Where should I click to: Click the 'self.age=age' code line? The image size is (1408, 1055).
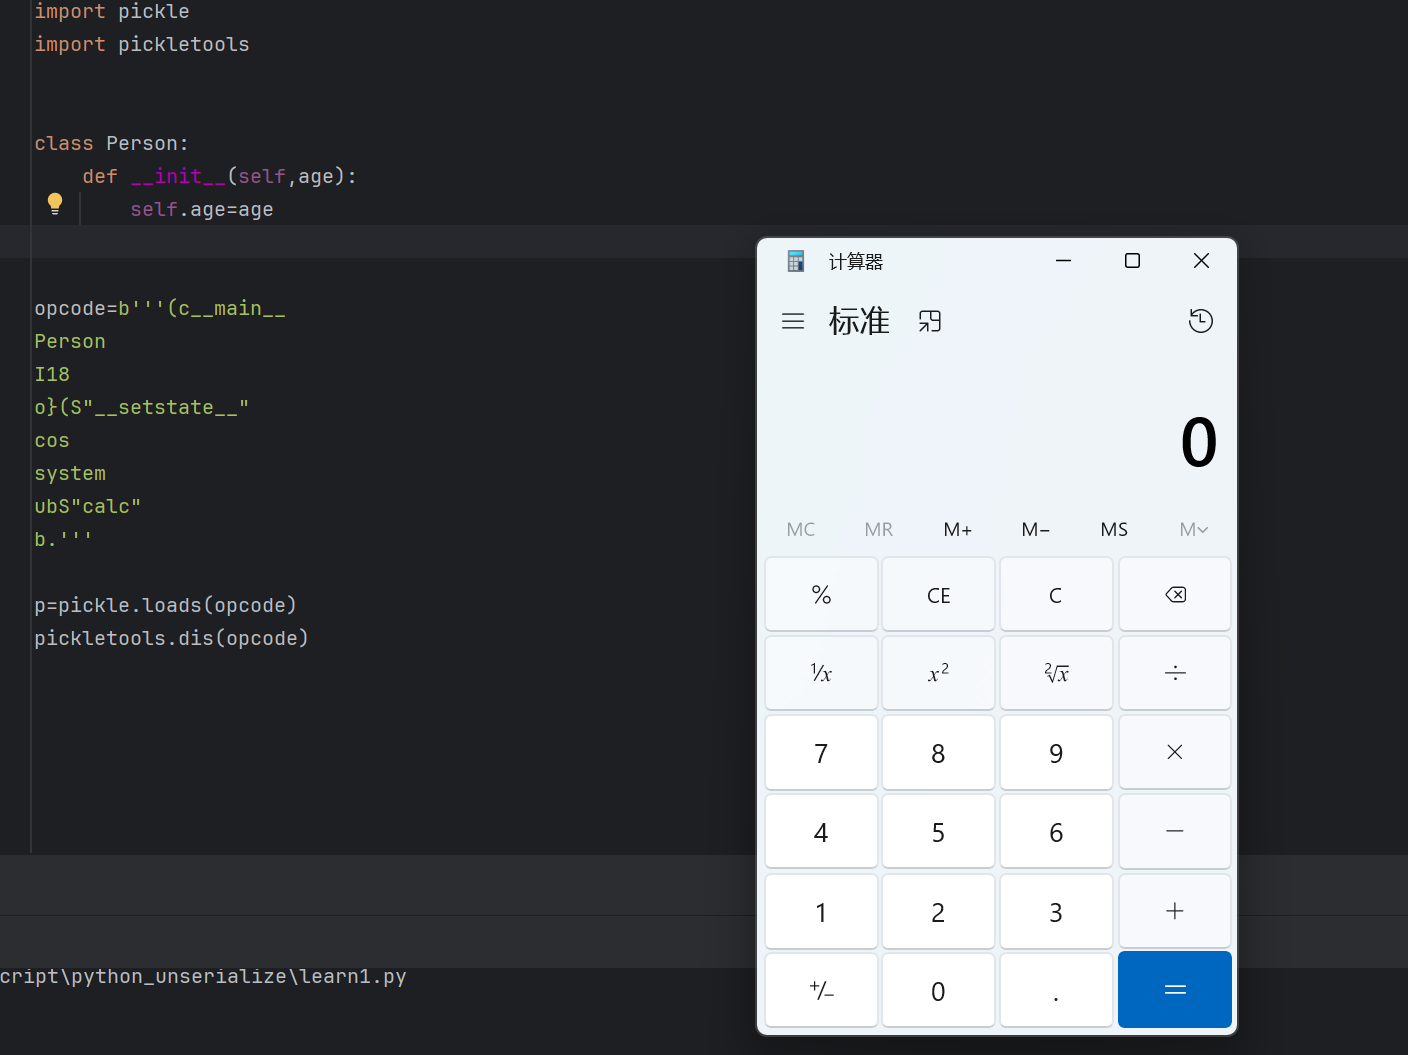(x=202, y=209)
